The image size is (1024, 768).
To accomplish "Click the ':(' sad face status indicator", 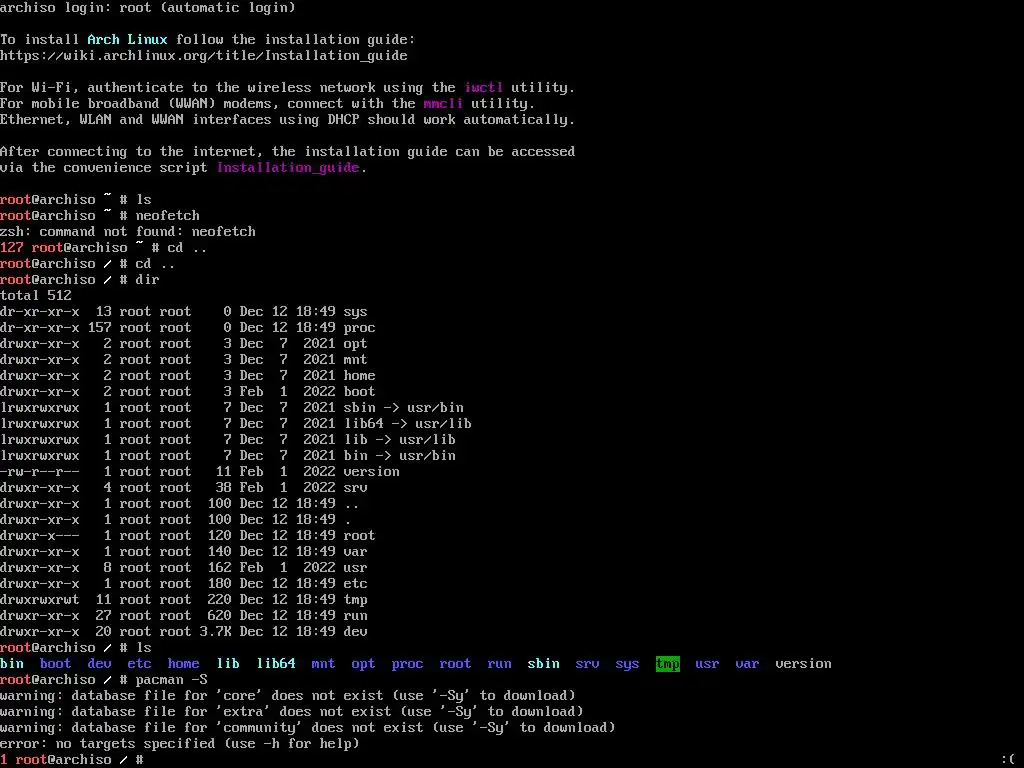I will tap(1008, 760).
